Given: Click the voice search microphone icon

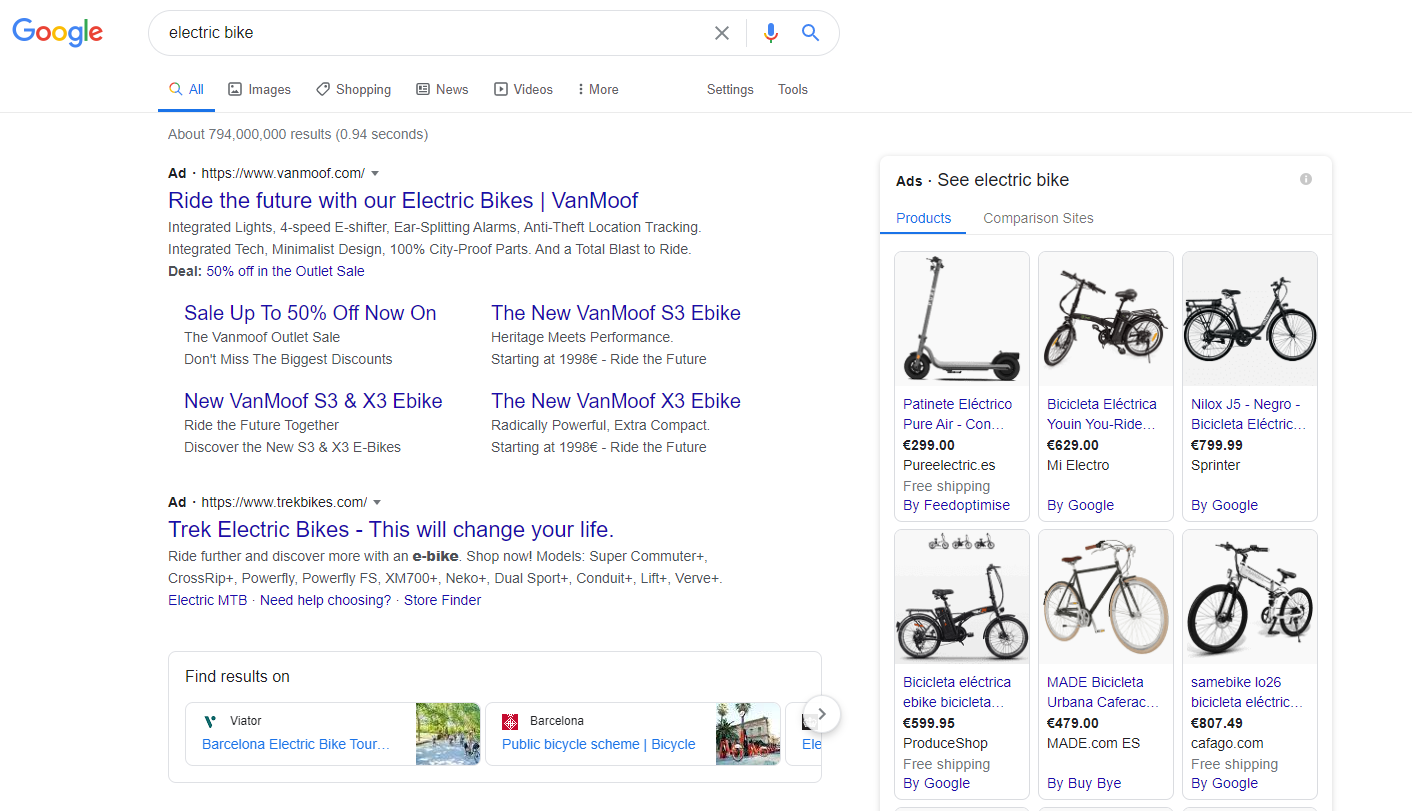Looking at the screenshot, I should [770, 33].
